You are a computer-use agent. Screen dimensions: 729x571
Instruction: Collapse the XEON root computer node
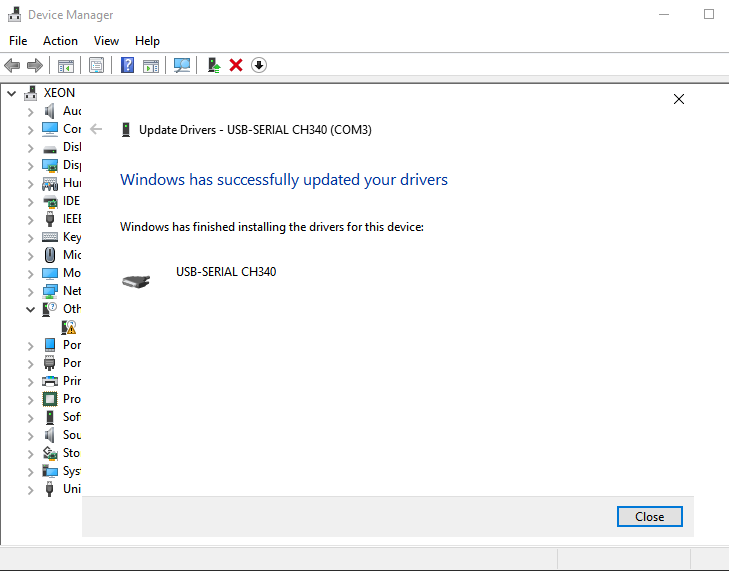(12, 93)
